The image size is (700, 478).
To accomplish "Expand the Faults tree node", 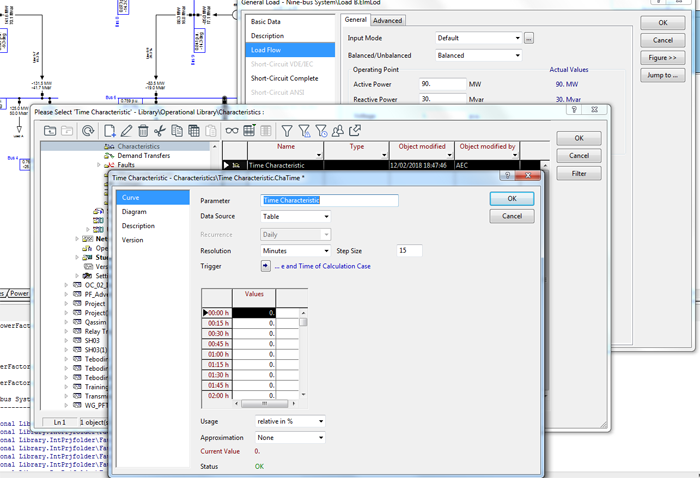I will click(97, 166).
